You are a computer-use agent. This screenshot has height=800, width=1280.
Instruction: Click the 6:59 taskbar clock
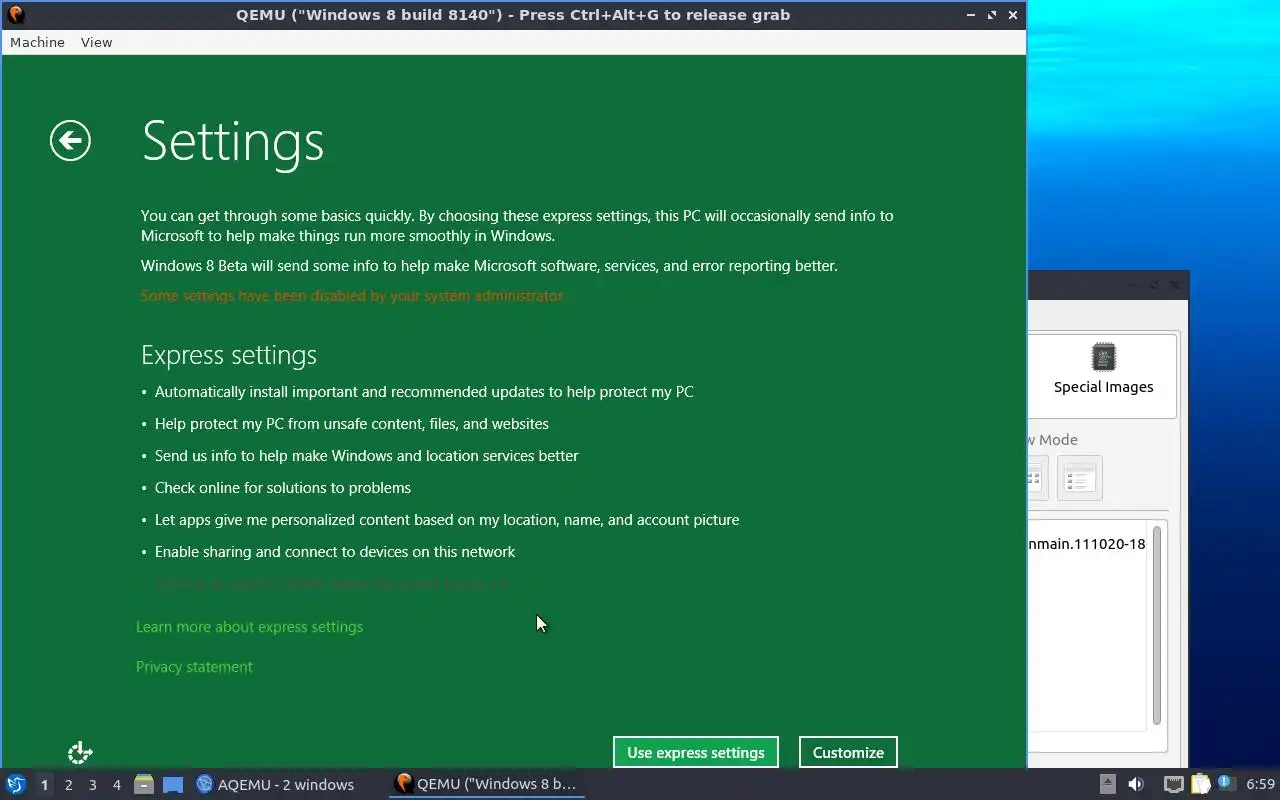point(1260,785)
